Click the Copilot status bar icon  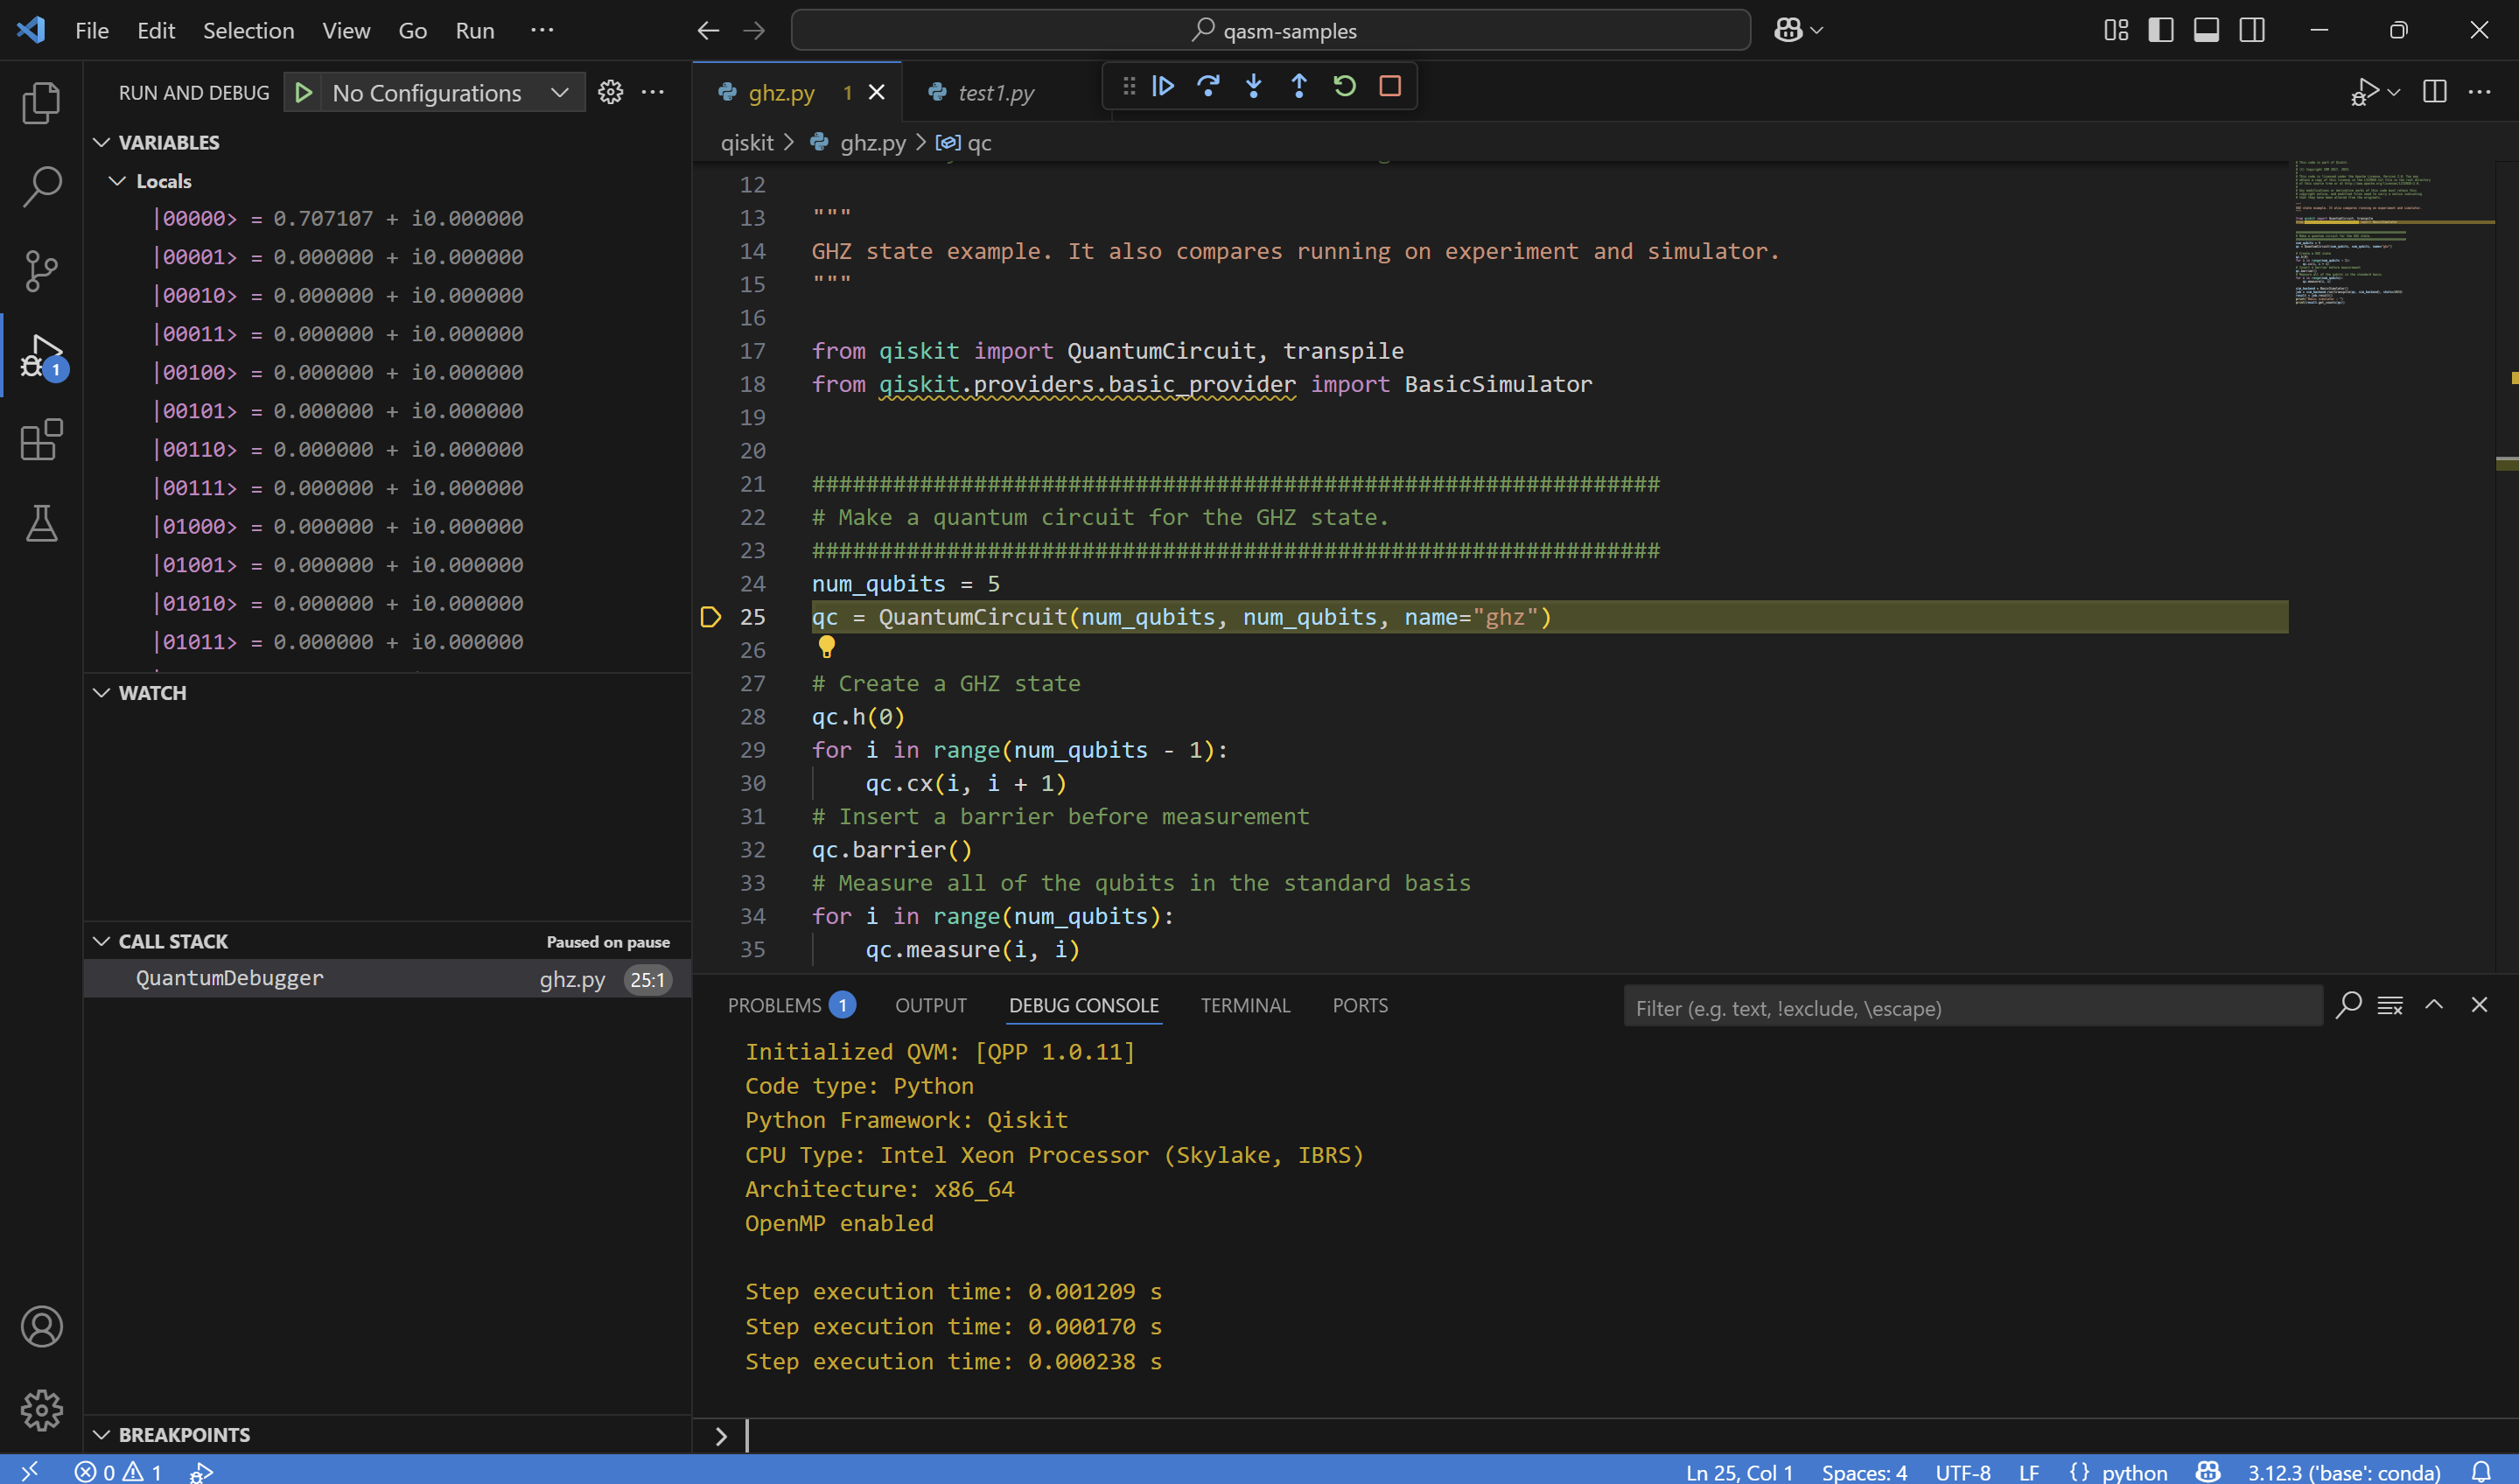[2208, 1471]
